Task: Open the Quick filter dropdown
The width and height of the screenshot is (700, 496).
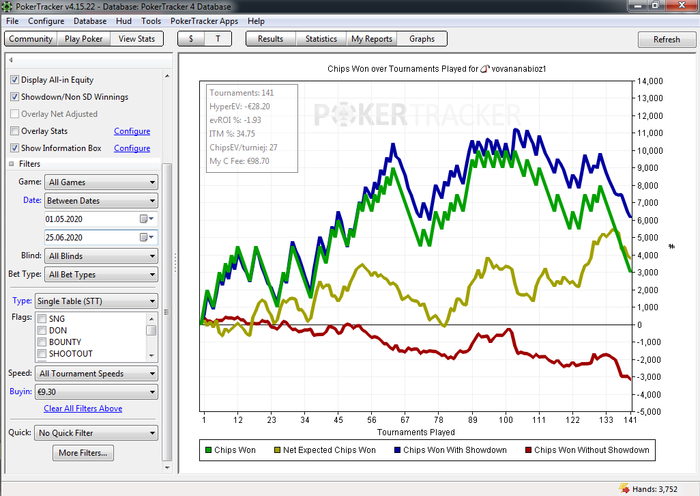Action: (96, 433)
